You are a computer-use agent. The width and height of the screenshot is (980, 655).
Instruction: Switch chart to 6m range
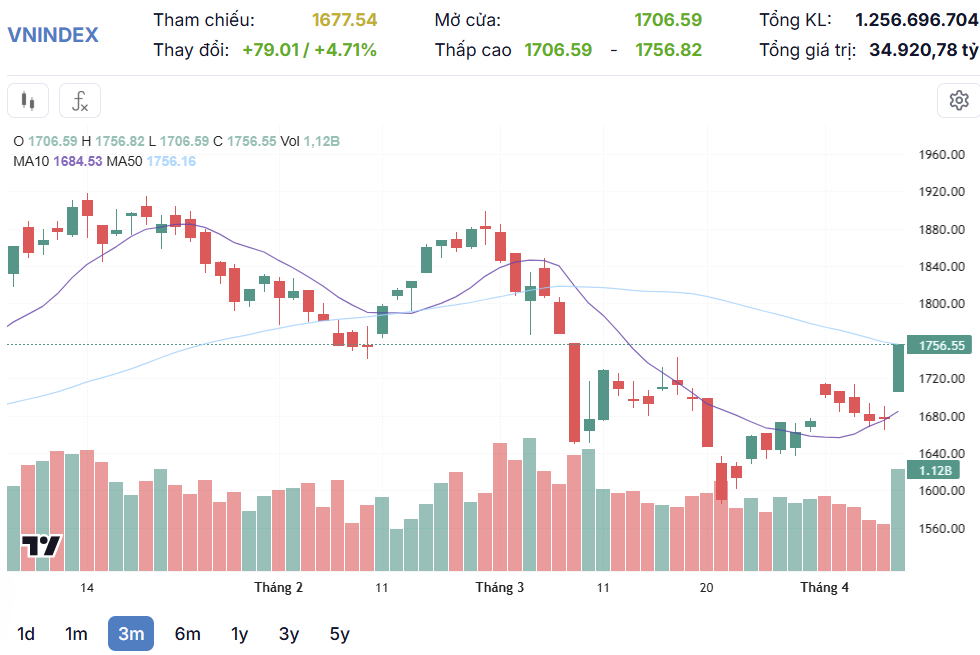(187, 634)
